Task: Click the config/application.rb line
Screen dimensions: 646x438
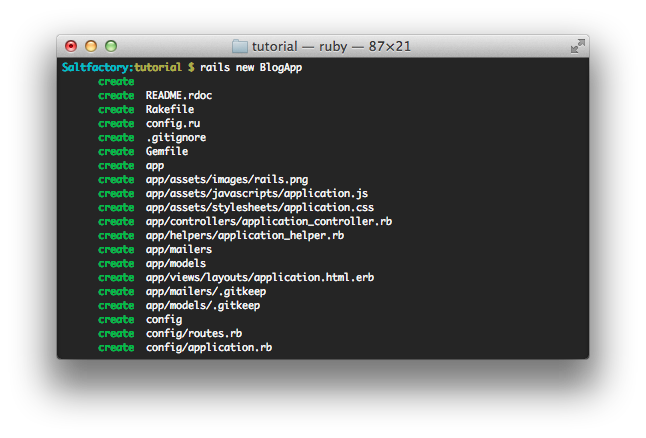Action: (209, 348)
